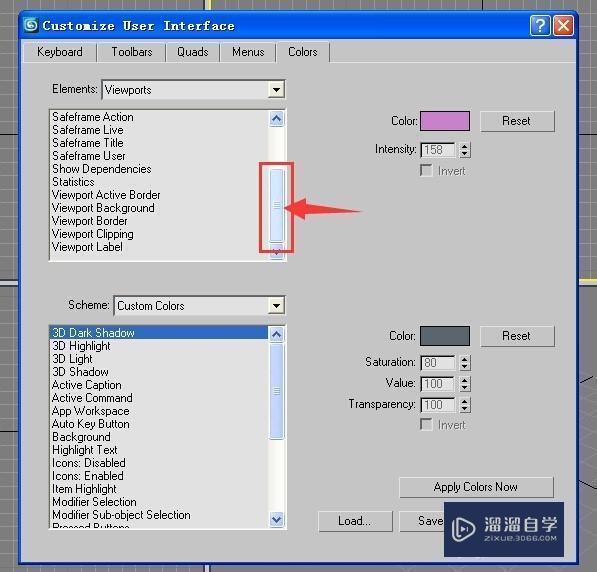The width and height of the screenshot is (597, 572).
Task: Click scheme list scrollbar thumb
Action: pos(277,391)
